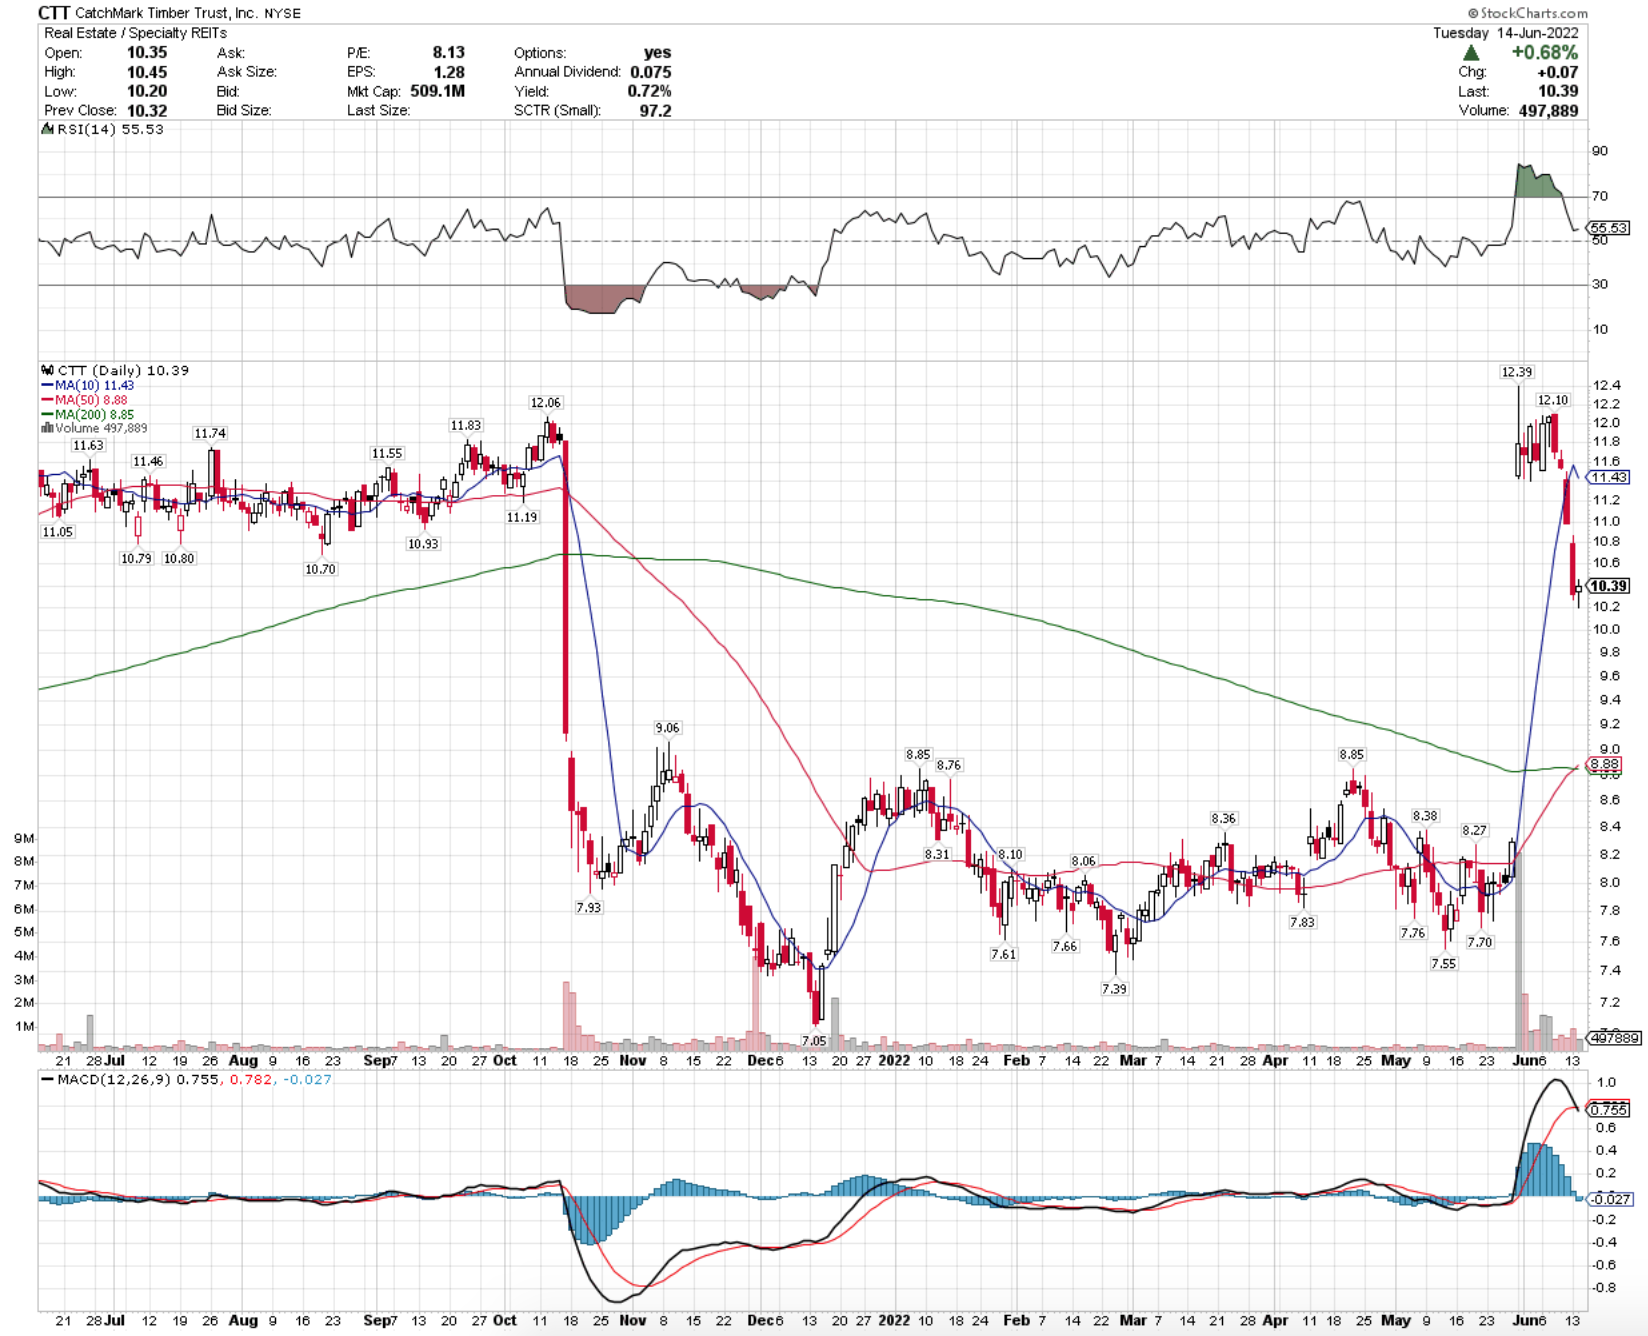Click the 10.70 low price label
Screen dimensions: 1648x1336
pos(321,569)
